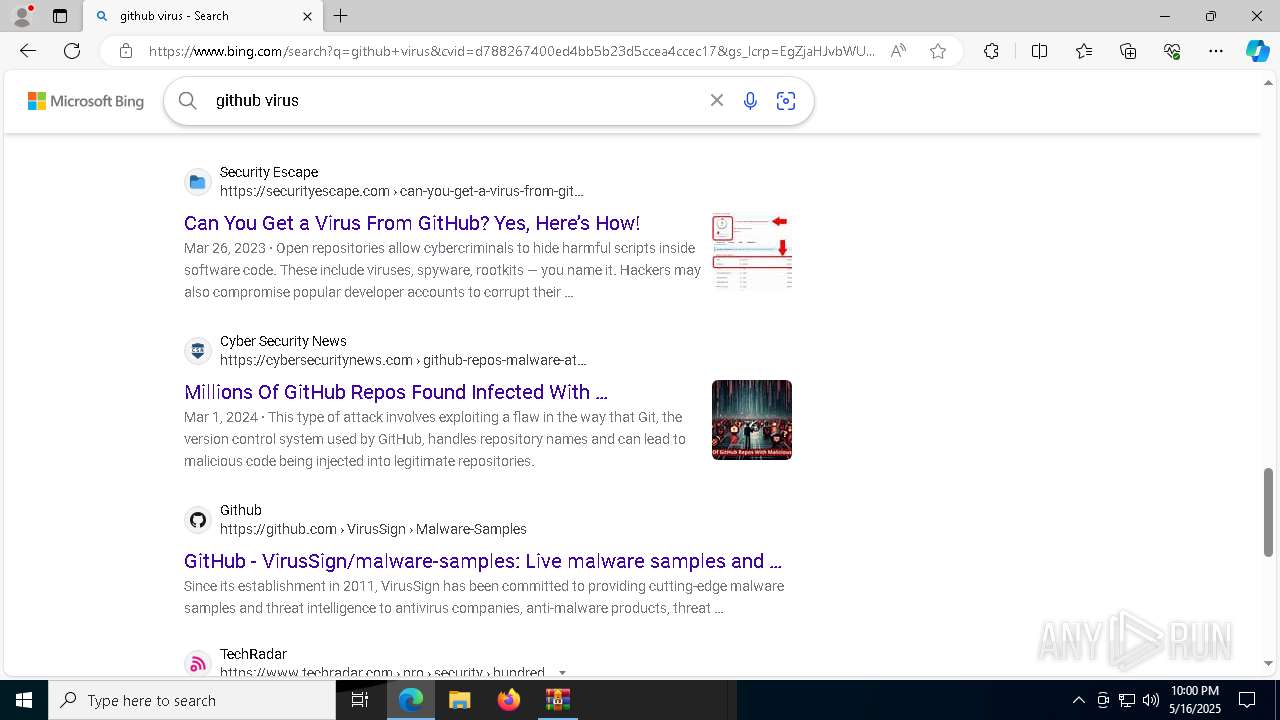This screenshot has height=720, width=1280.
Task: Open the clock showing 10:00 PM
Action: pyautogui.click(x=1195, y=700)
